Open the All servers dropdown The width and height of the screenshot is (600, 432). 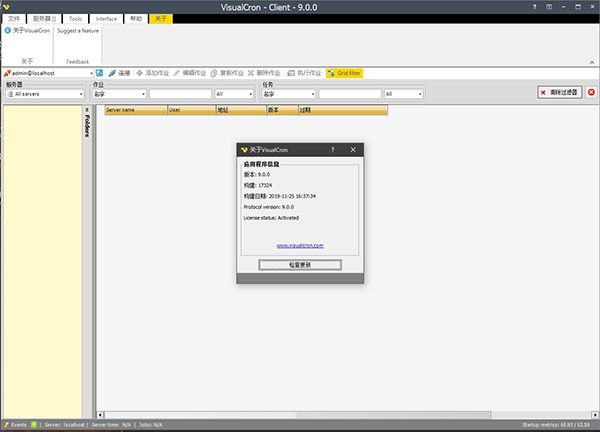(45, 94)
